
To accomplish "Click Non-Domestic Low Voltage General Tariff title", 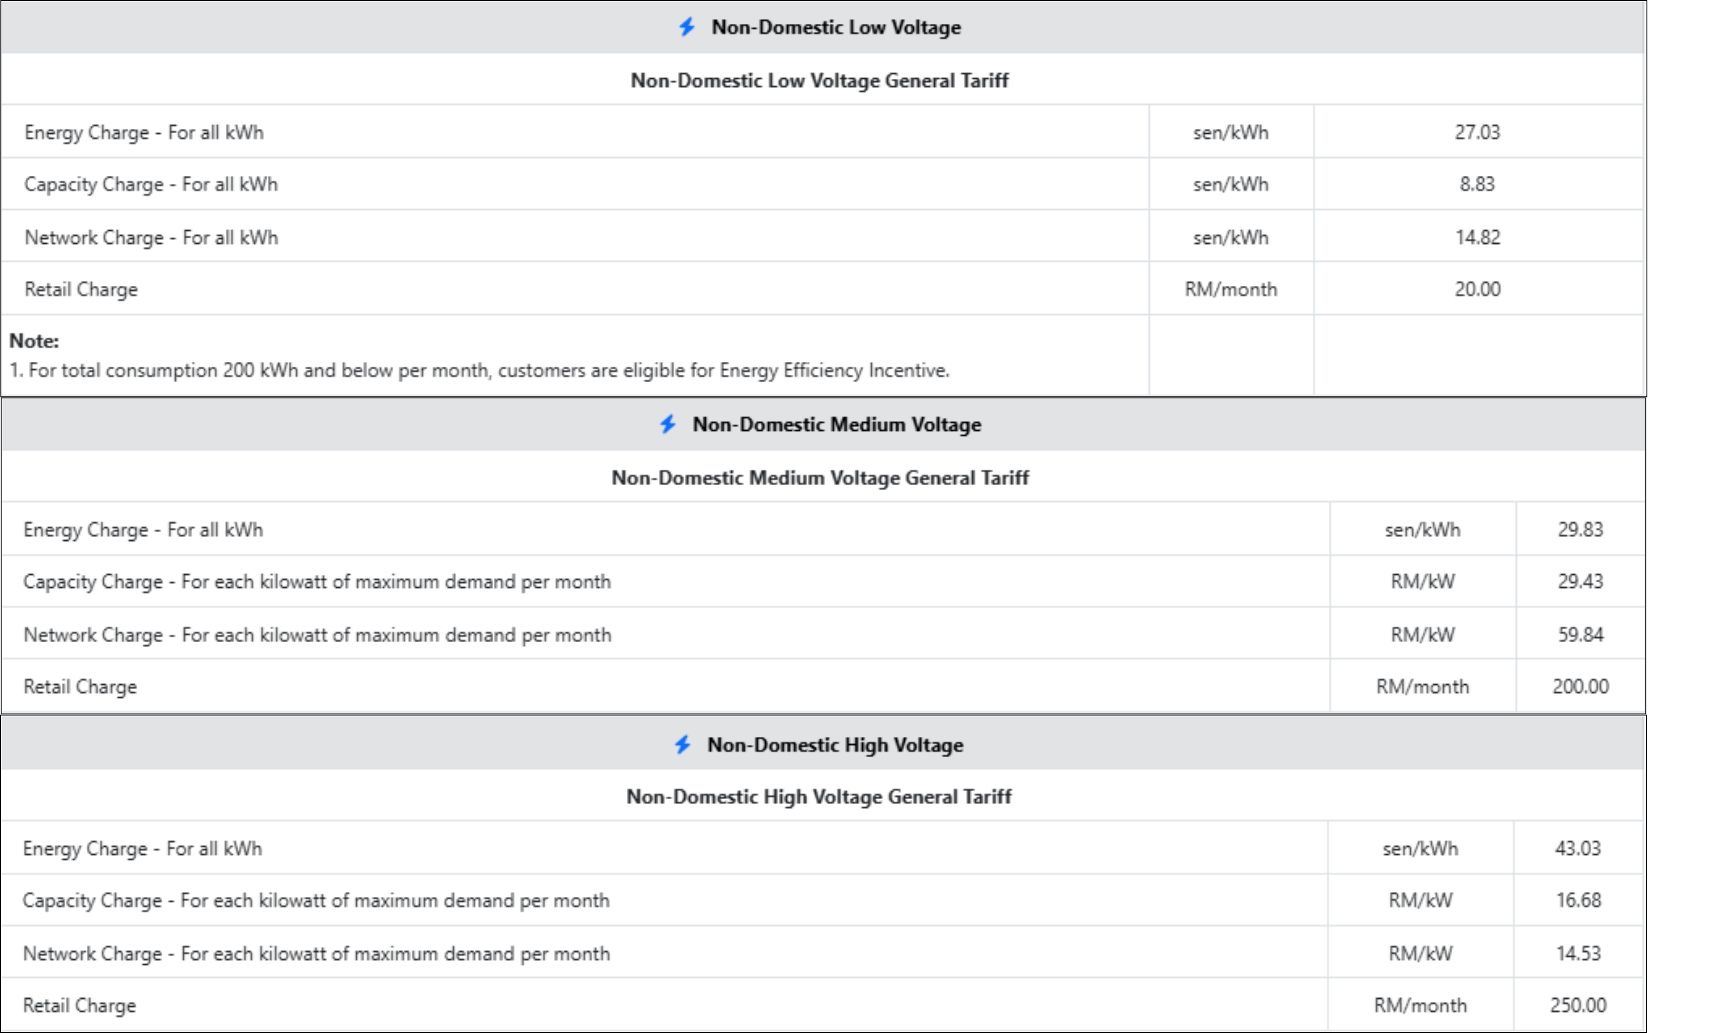I will pos(820,80).
